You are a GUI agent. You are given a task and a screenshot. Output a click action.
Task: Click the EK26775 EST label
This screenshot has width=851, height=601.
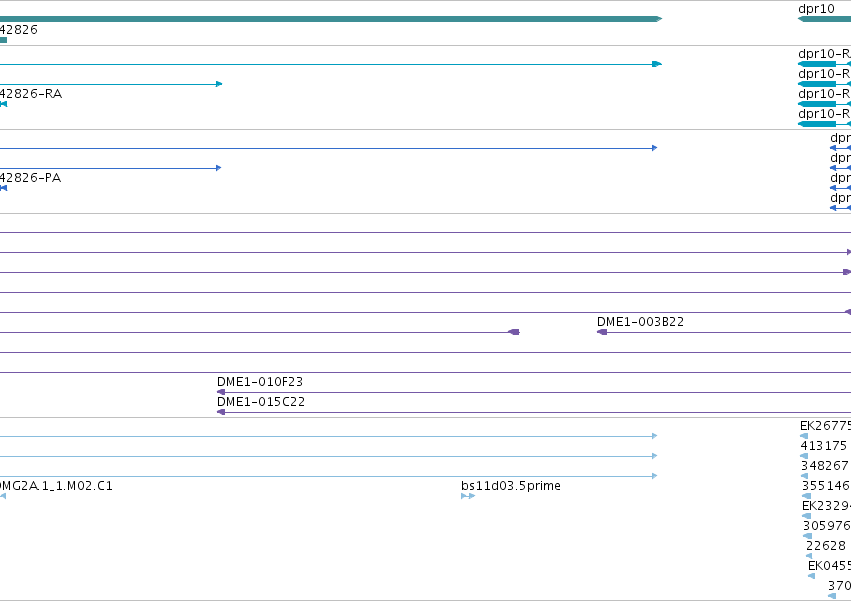point(825,426)
